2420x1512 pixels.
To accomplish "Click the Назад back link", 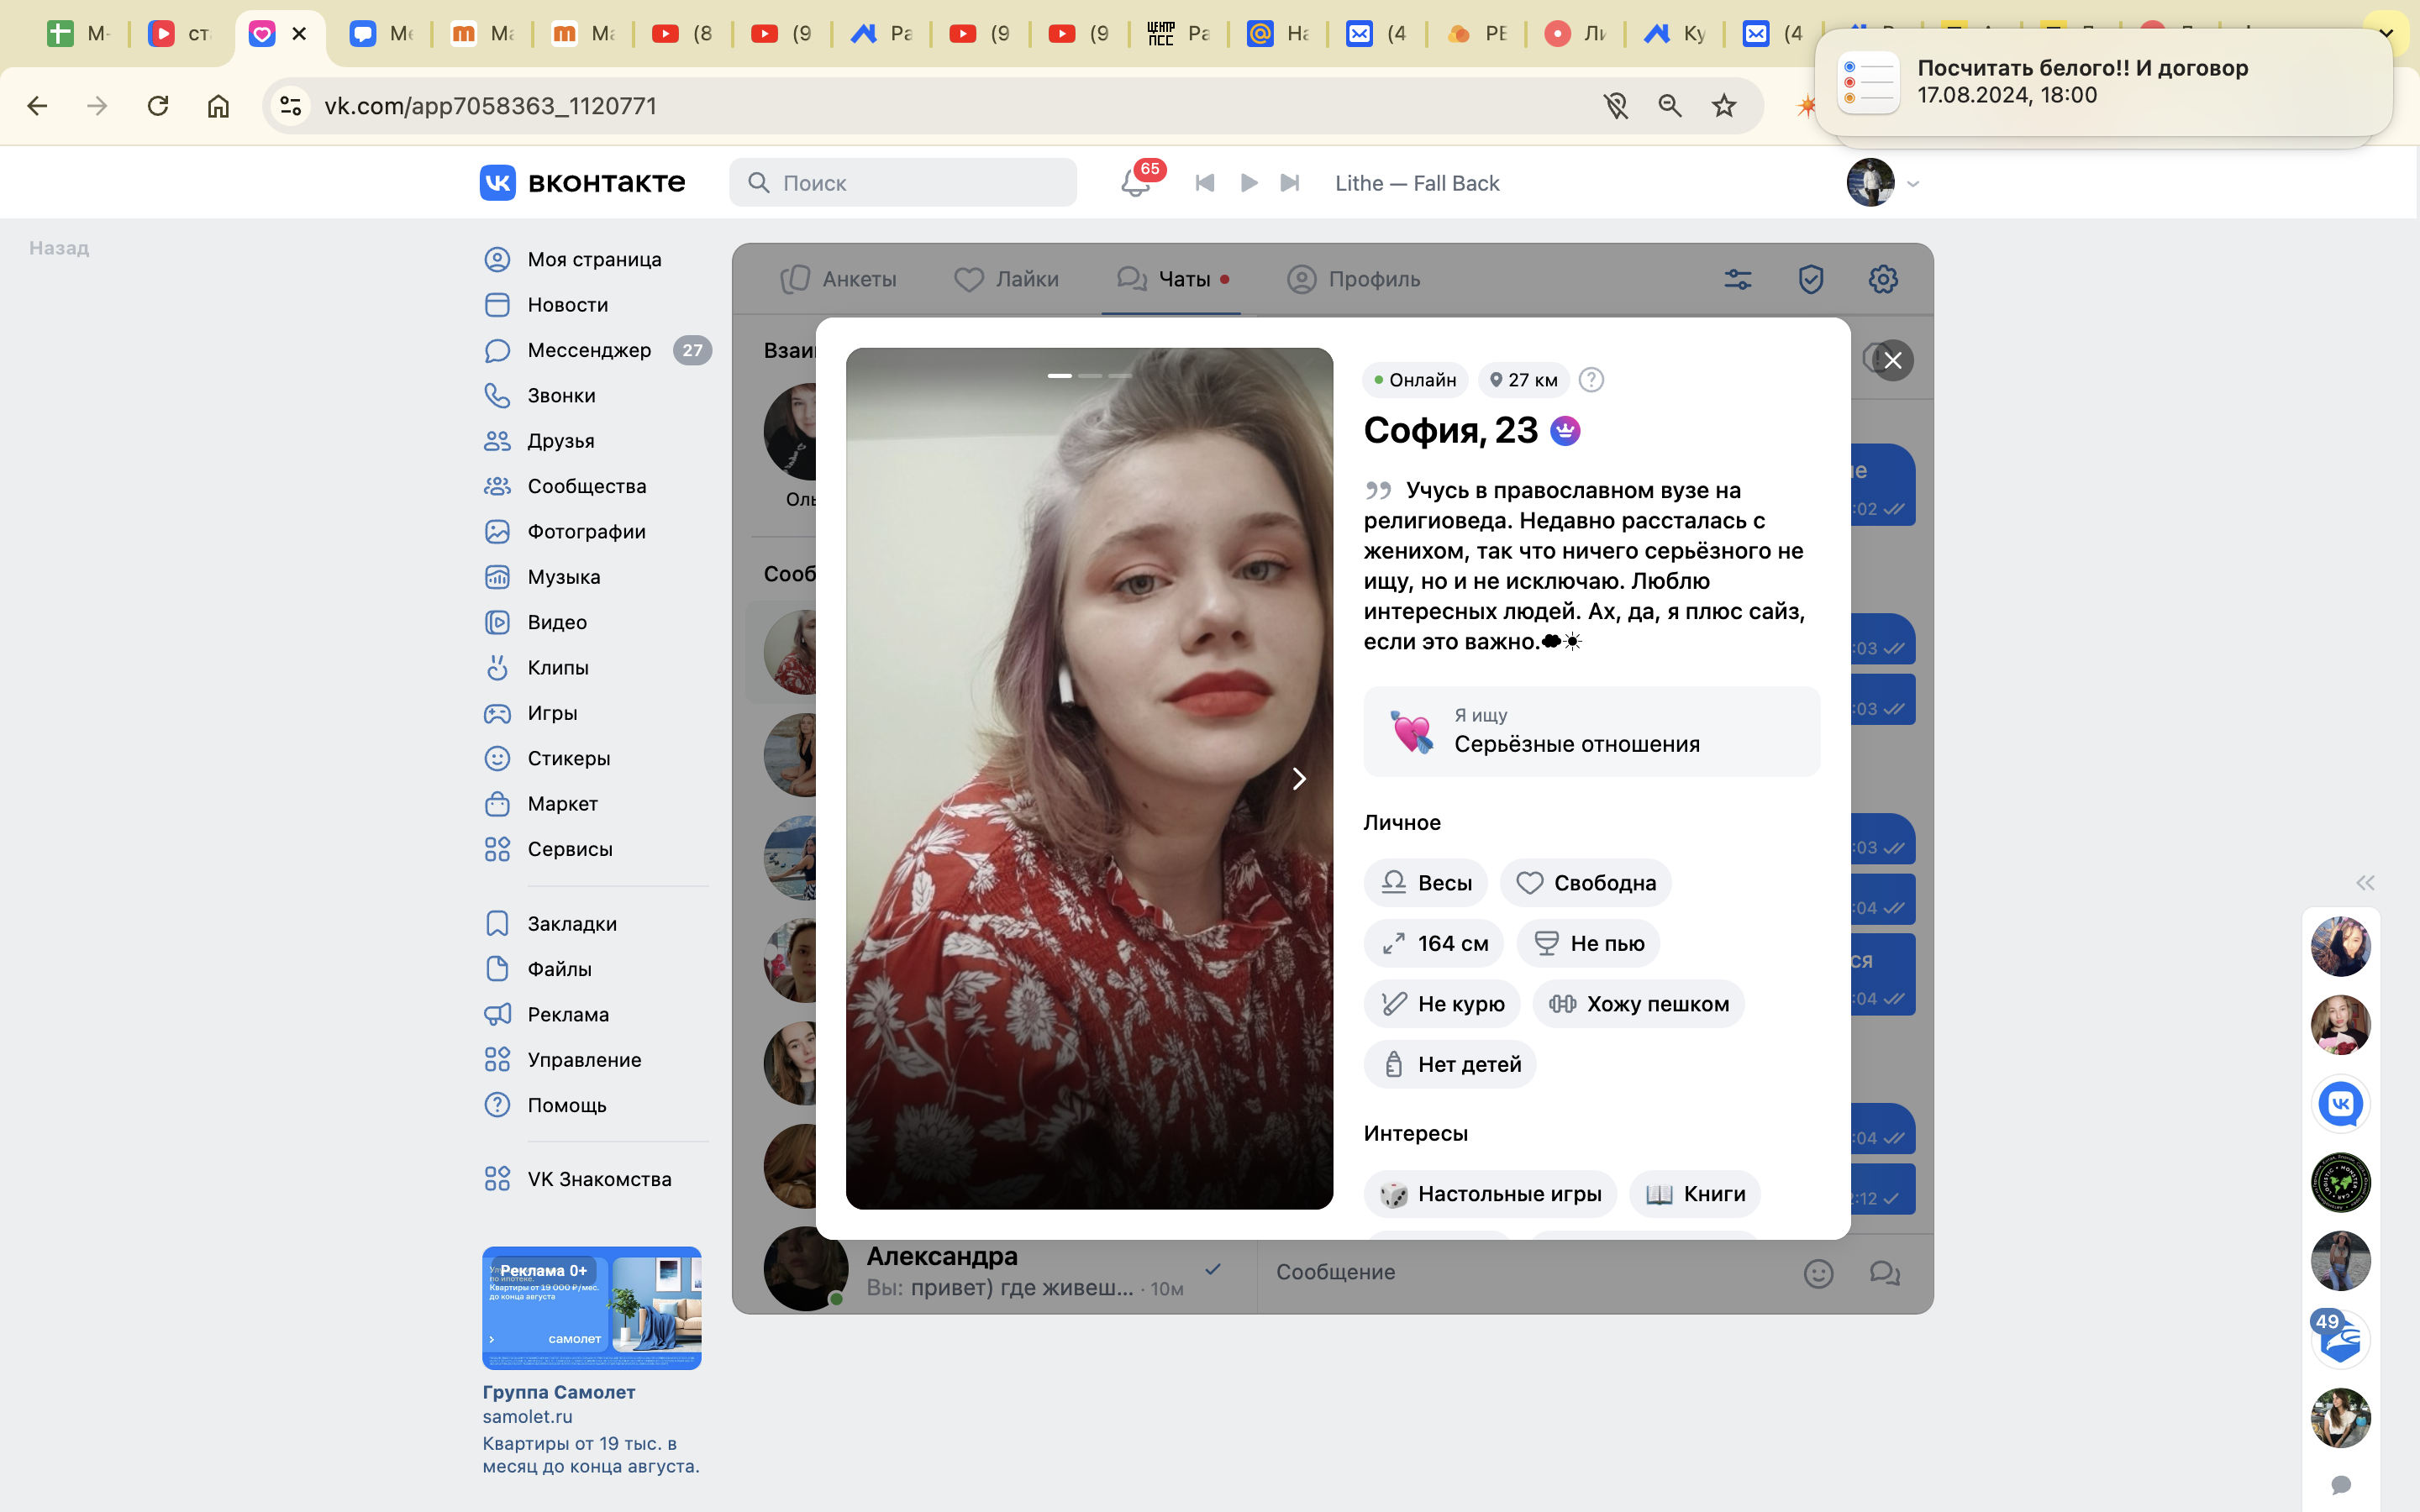I will coord(59,248).
